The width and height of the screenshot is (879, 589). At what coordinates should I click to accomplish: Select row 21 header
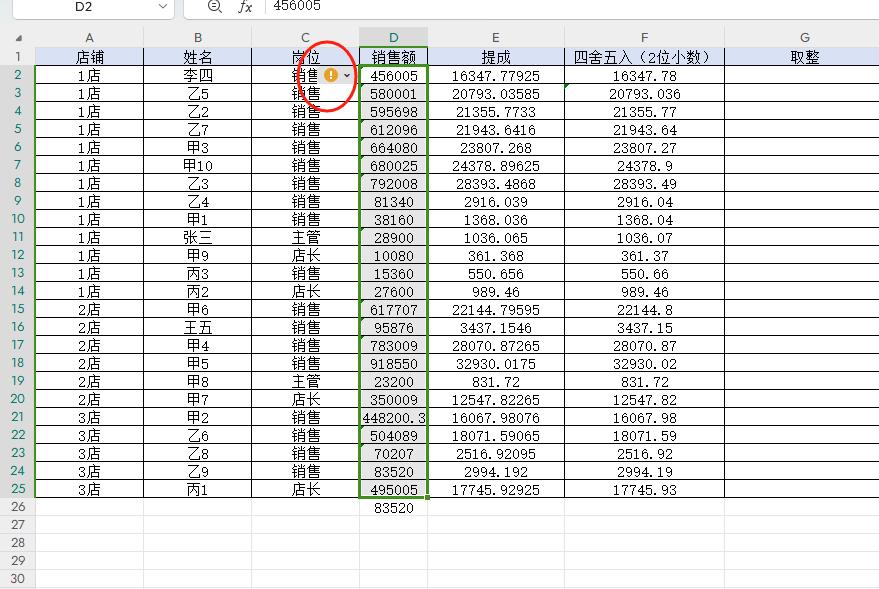18,417
